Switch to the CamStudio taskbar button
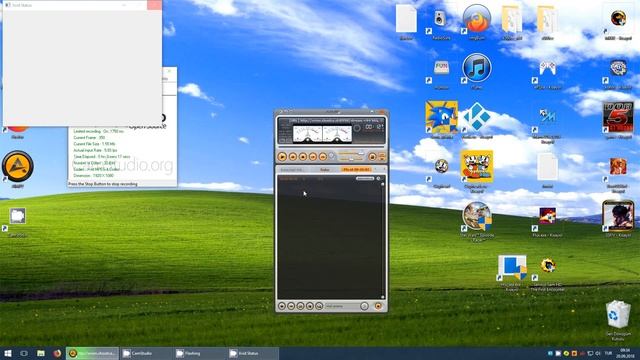640x360 pixels. pos(146,353)
